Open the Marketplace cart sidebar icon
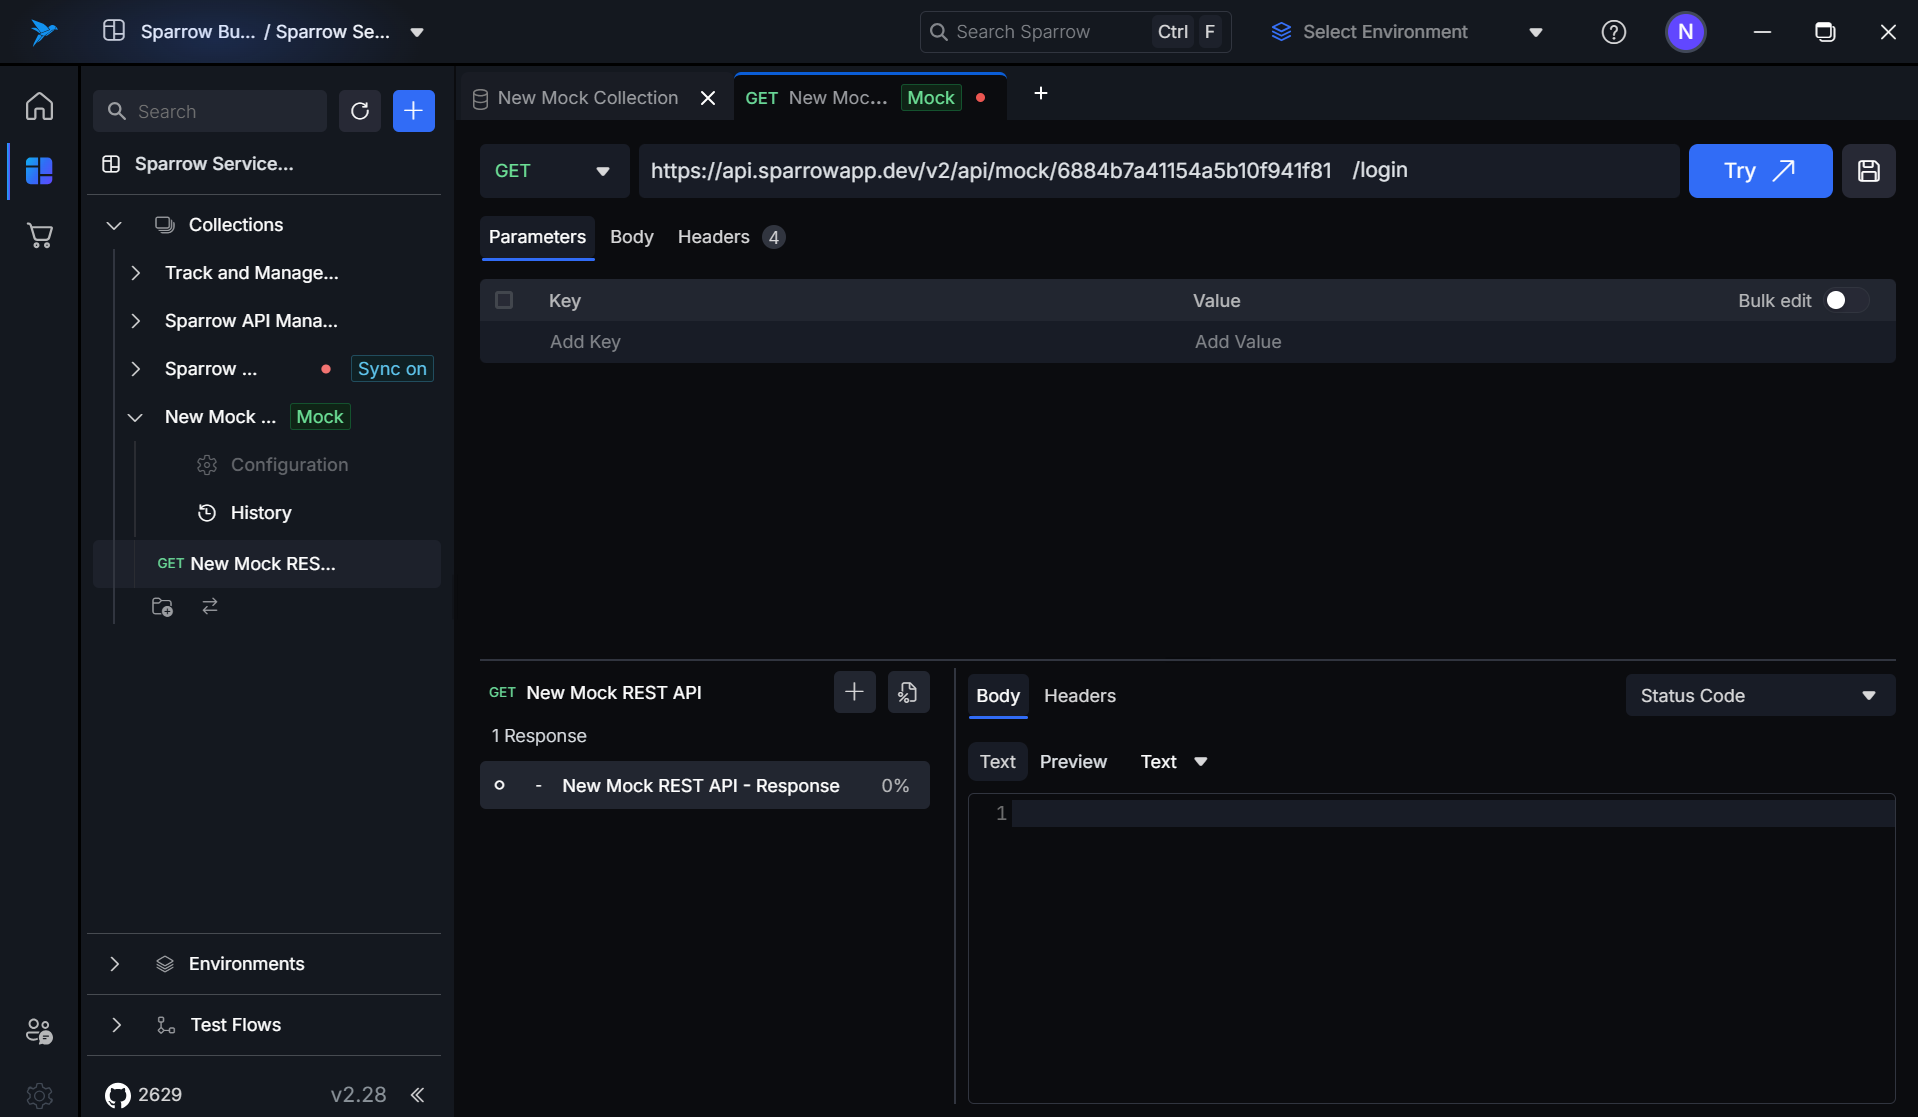The height and width of the screenshot is (1117, 1918). pyautogui.click(x=39, y=236)
